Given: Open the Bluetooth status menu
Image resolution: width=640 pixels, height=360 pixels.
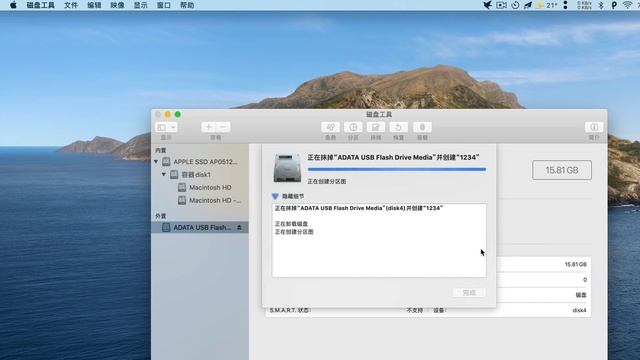Looking at the screenshot, I should pos(601,5).
